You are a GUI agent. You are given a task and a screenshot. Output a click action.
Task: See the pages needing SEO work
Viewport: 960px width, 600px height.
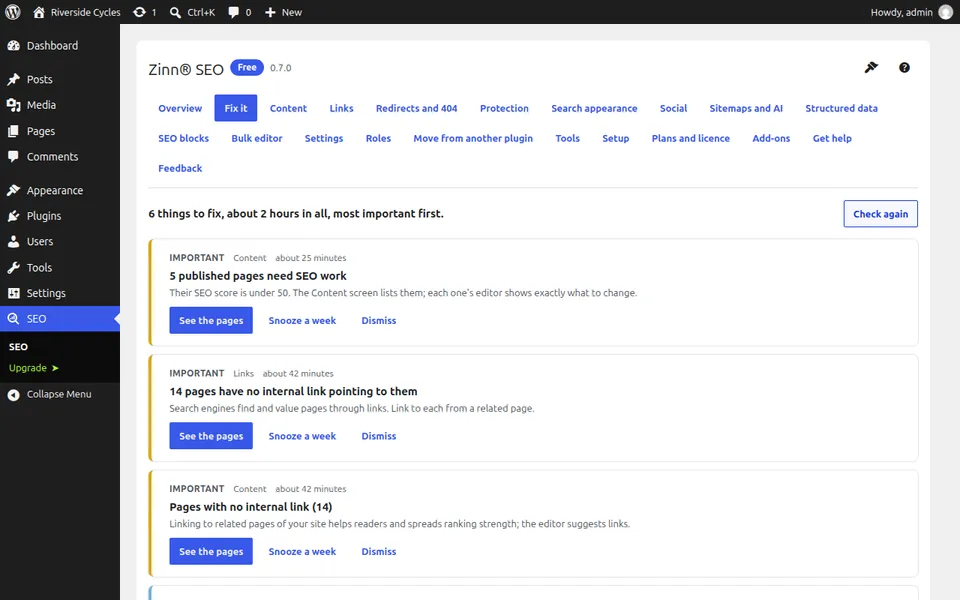coord(211,320)
